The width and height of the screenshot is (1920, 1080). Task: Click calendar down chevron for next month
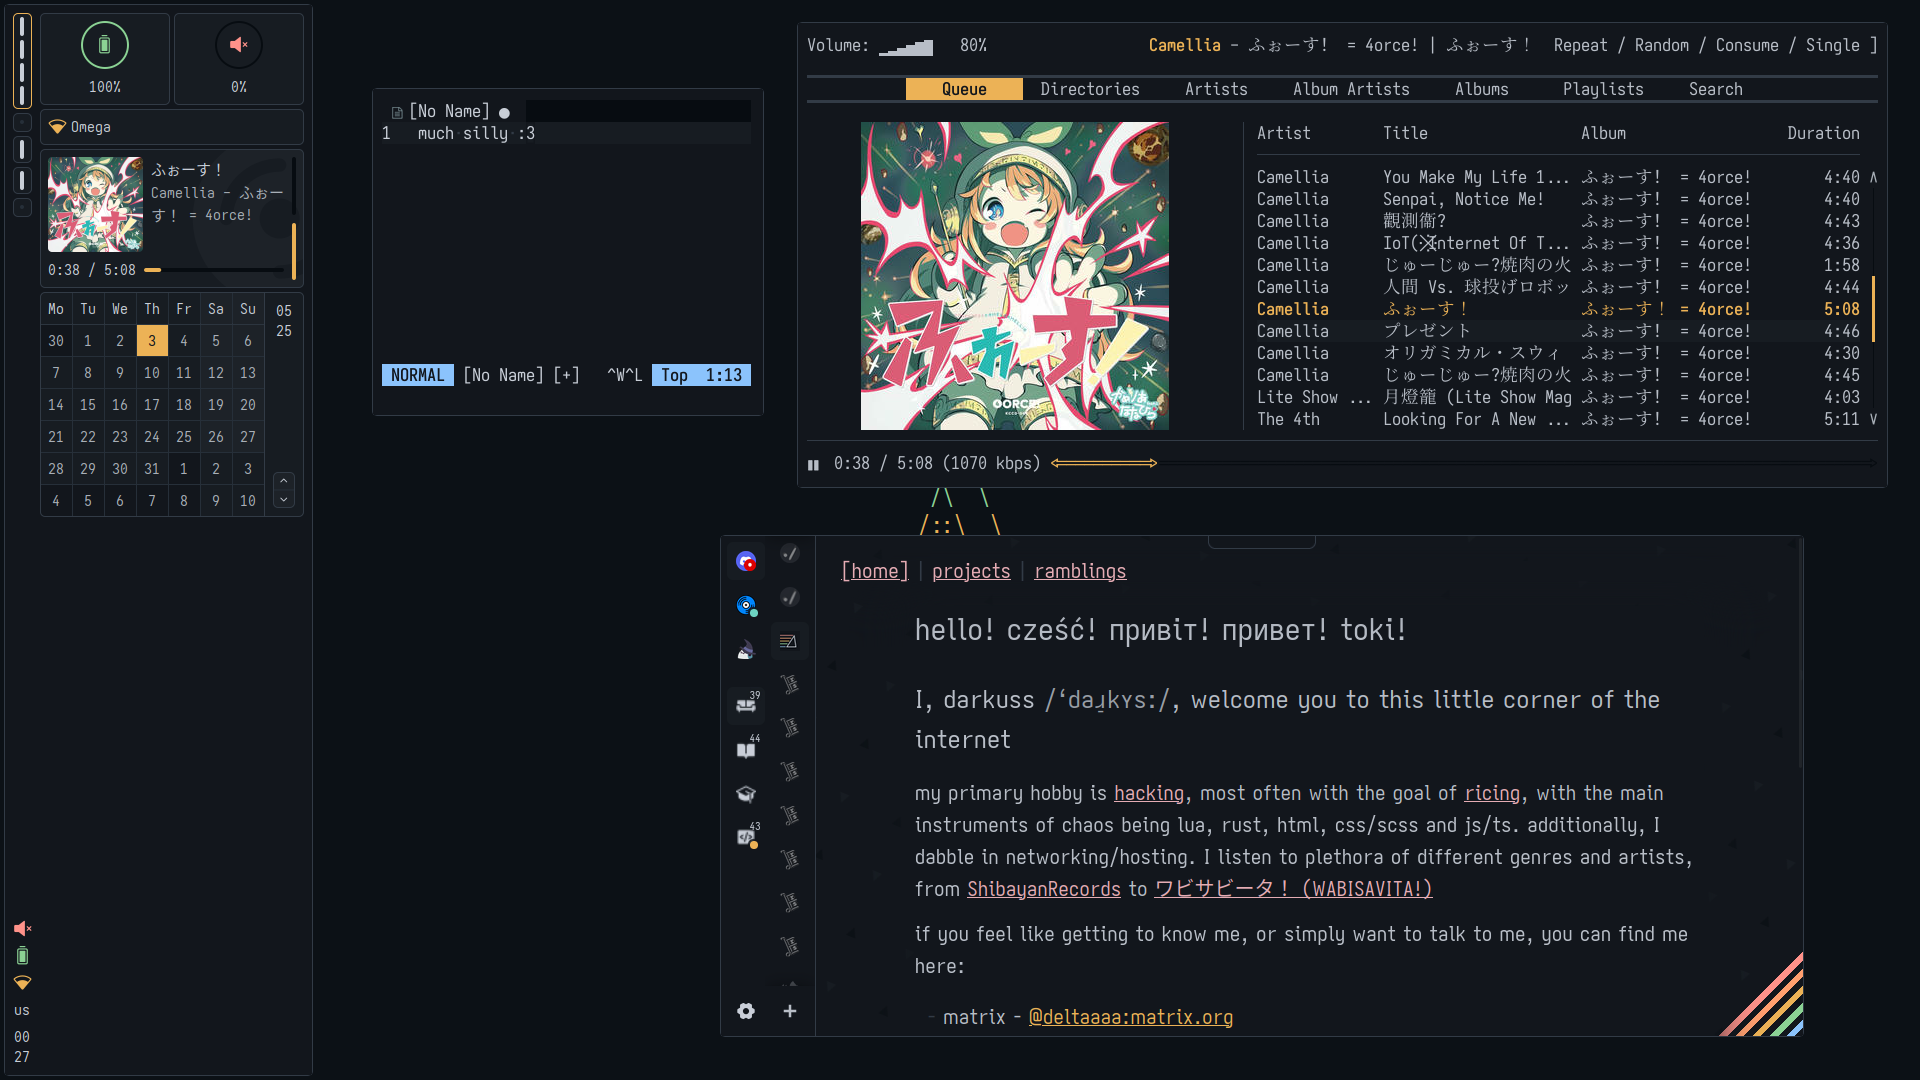pos(284,499)
